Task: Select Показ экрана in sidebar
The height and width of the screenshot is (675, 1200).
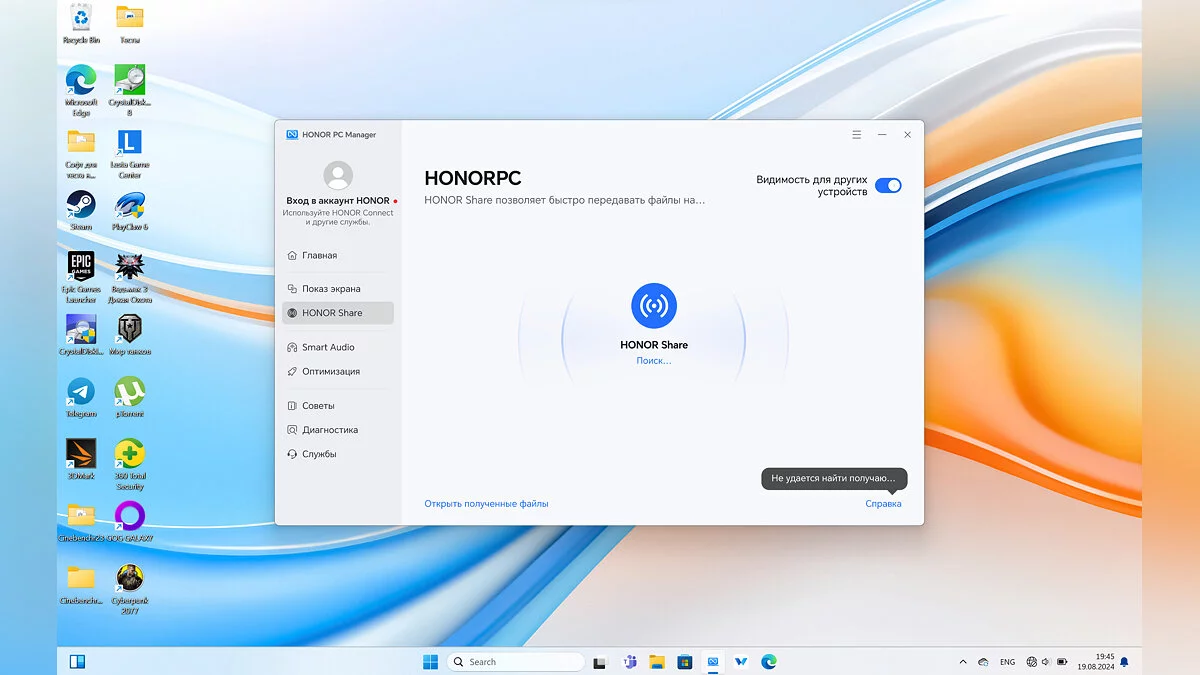Action: [331, 289]
